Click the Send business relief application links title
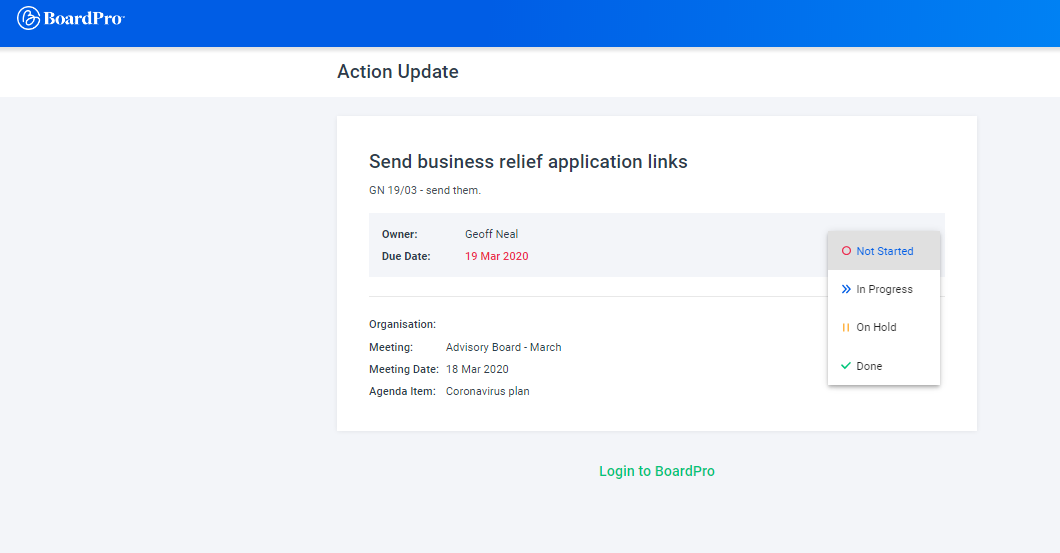This screenshot has height=553, width=1060. click(x=528, y=161)
